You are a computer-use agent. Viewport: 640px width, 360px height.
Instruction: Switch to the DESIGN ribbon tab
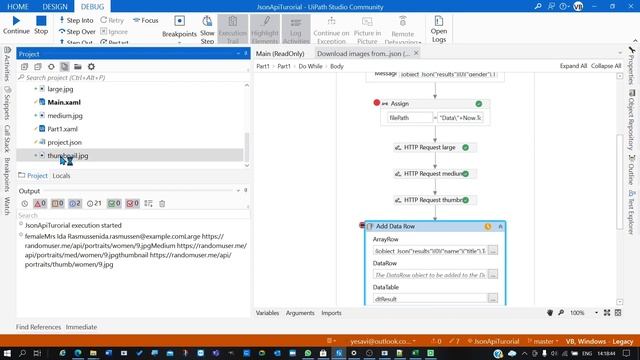(x=55, y=7)
